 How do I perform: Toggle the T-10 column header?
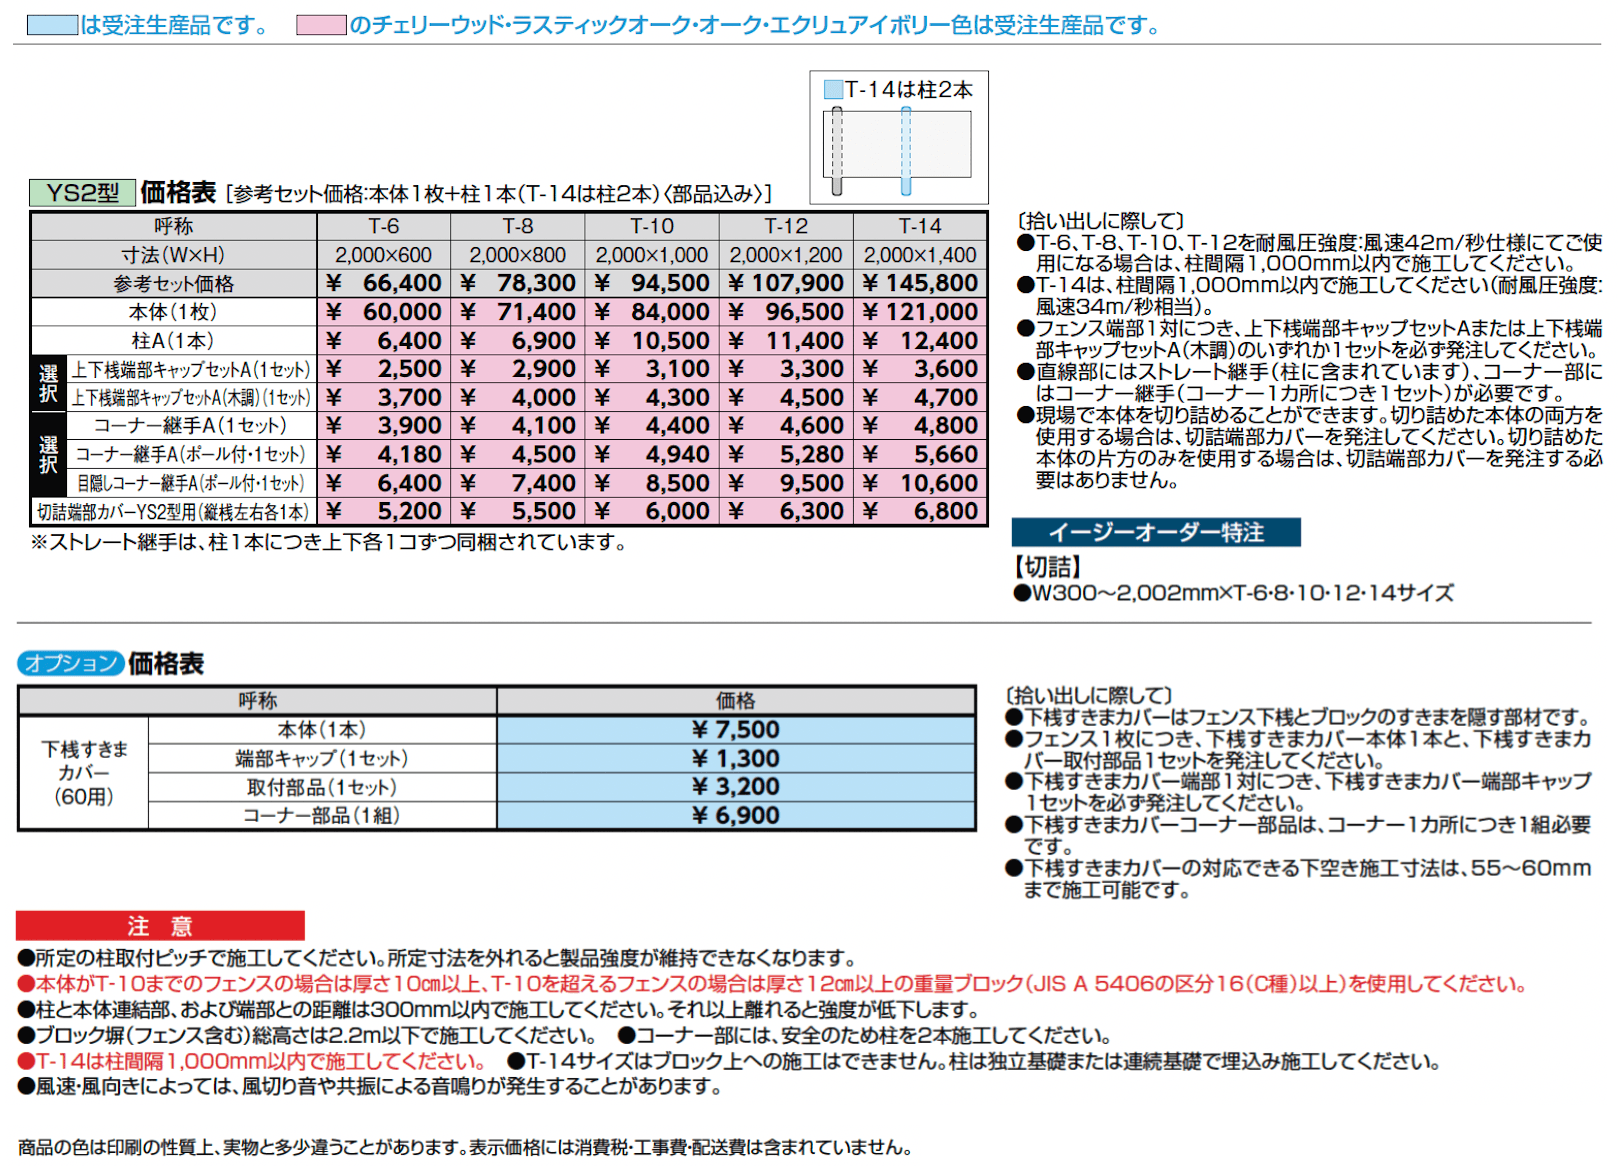click(x=652, y=226)
